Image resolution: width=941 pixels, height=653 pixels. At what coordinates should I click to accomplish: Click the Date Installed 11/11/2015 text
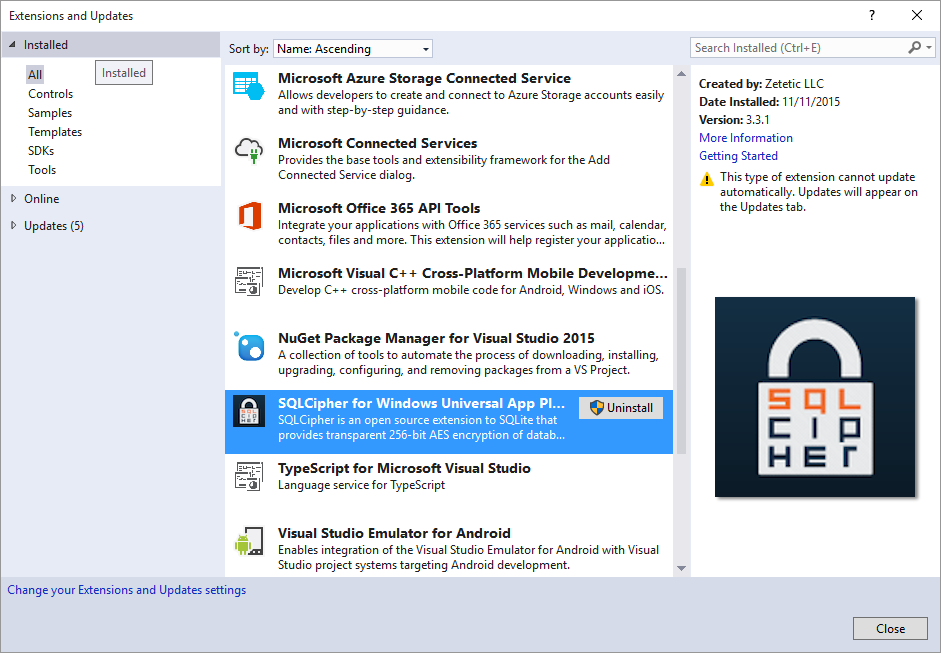click(x=769, y=101)
